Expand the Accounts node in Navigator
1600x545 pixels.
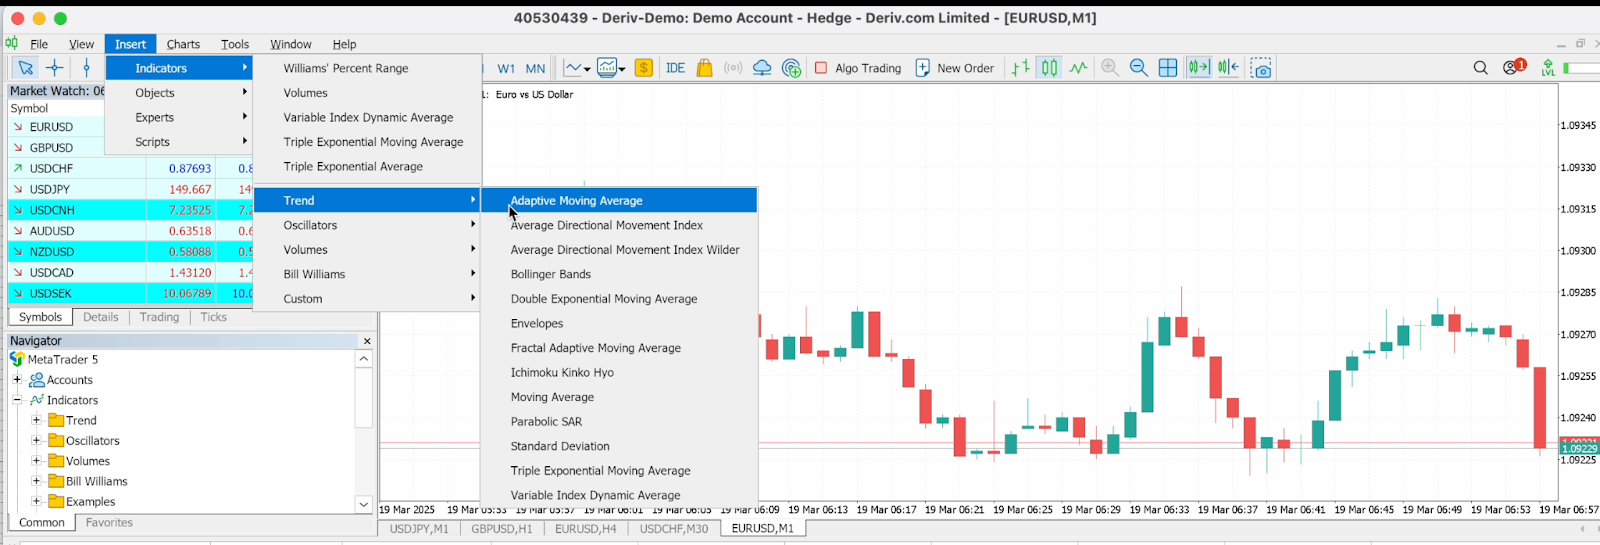(17, 380)
